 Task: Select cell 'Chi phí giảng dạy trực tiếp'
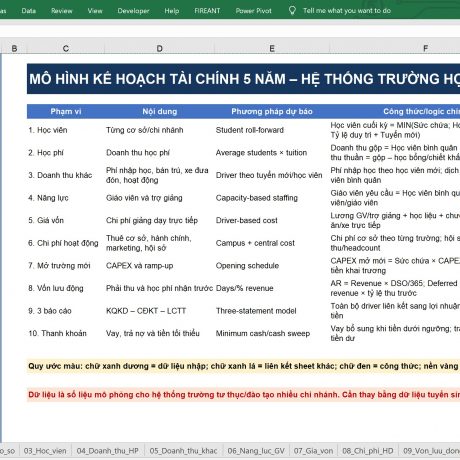tap(160, 220)
